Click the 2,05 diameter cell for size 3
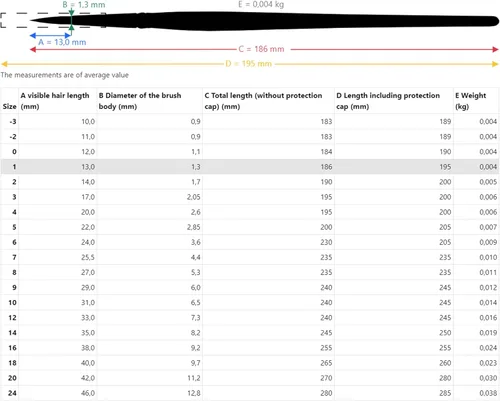Viewport: 500px width, 401px height. 193,197
